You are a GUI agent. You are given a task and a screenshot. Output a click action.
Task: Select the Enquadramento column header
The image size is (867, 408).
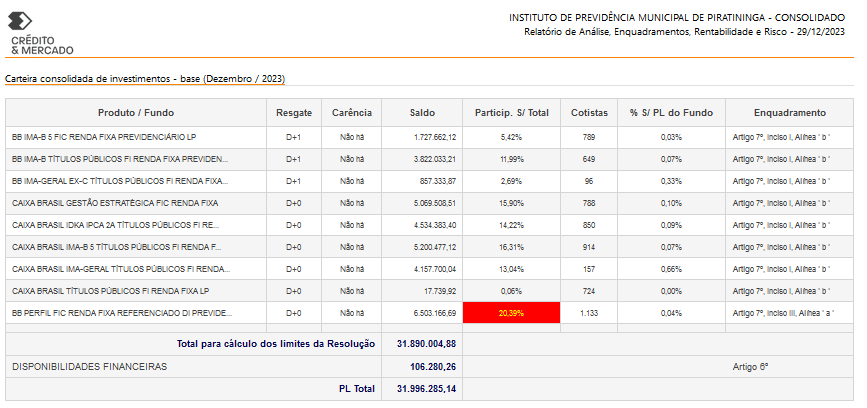coord(790,113)
